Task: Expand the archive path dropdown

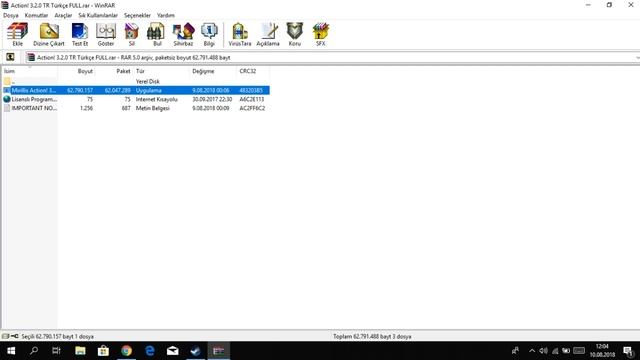Action: (x=637, y=58)
